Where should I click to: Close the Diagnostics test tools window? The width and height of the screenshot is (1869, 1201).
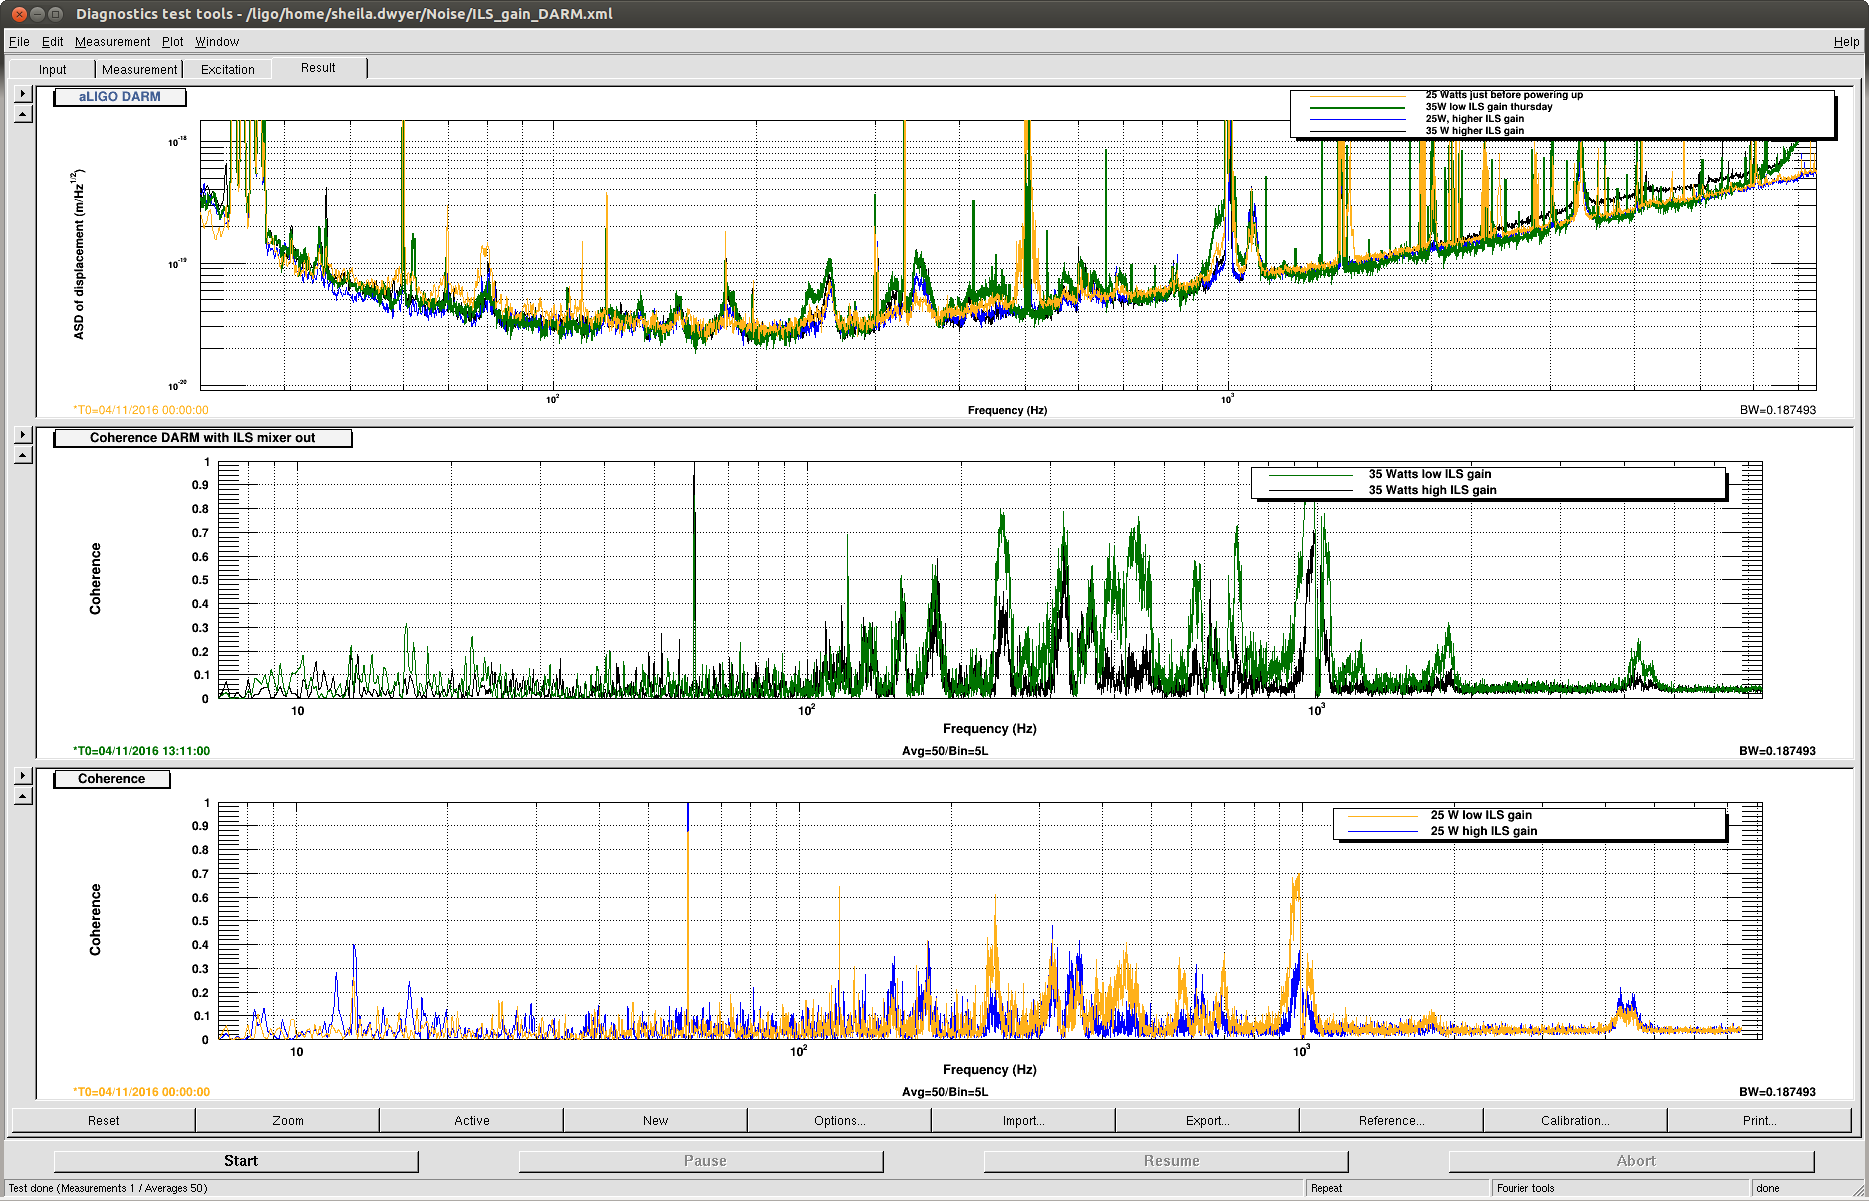tap(19, 14)
